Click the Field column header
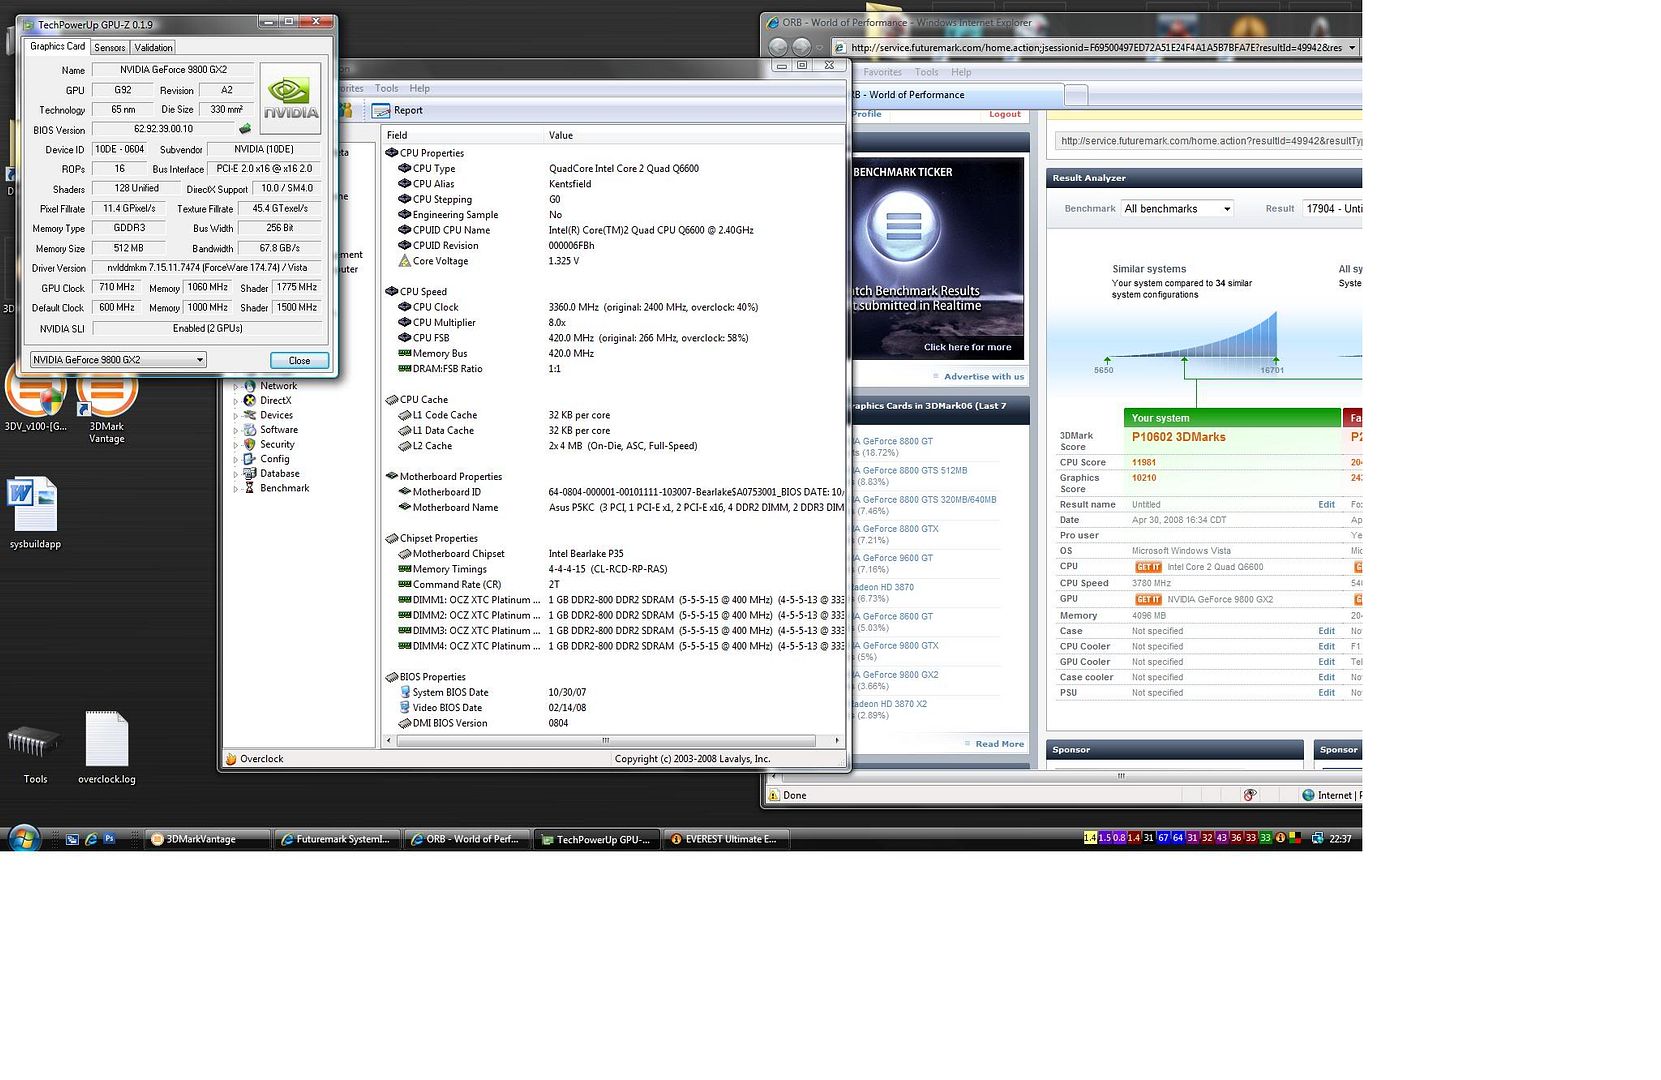 [x=463, y=135]
